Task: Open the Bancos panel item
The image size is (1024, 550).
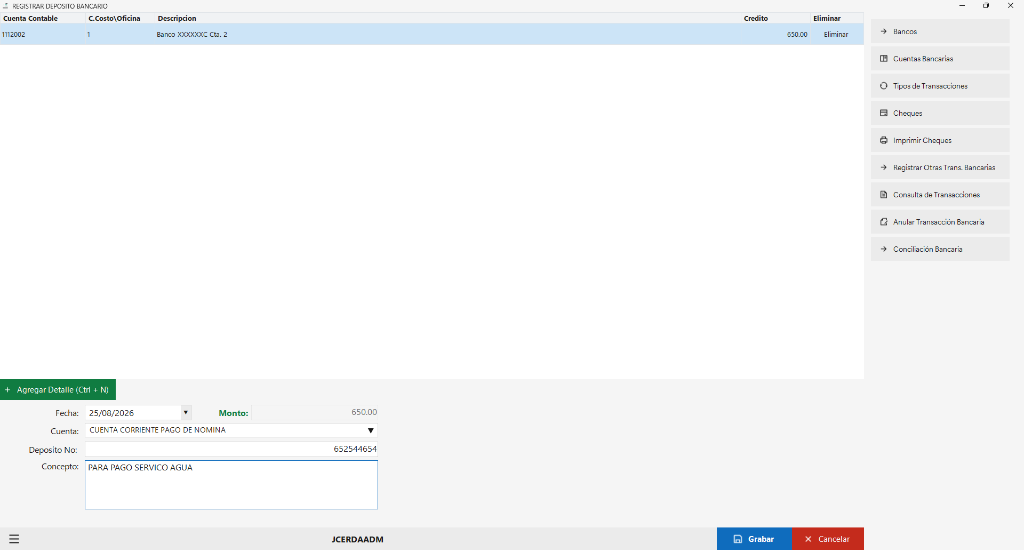Action: (940, 31)
